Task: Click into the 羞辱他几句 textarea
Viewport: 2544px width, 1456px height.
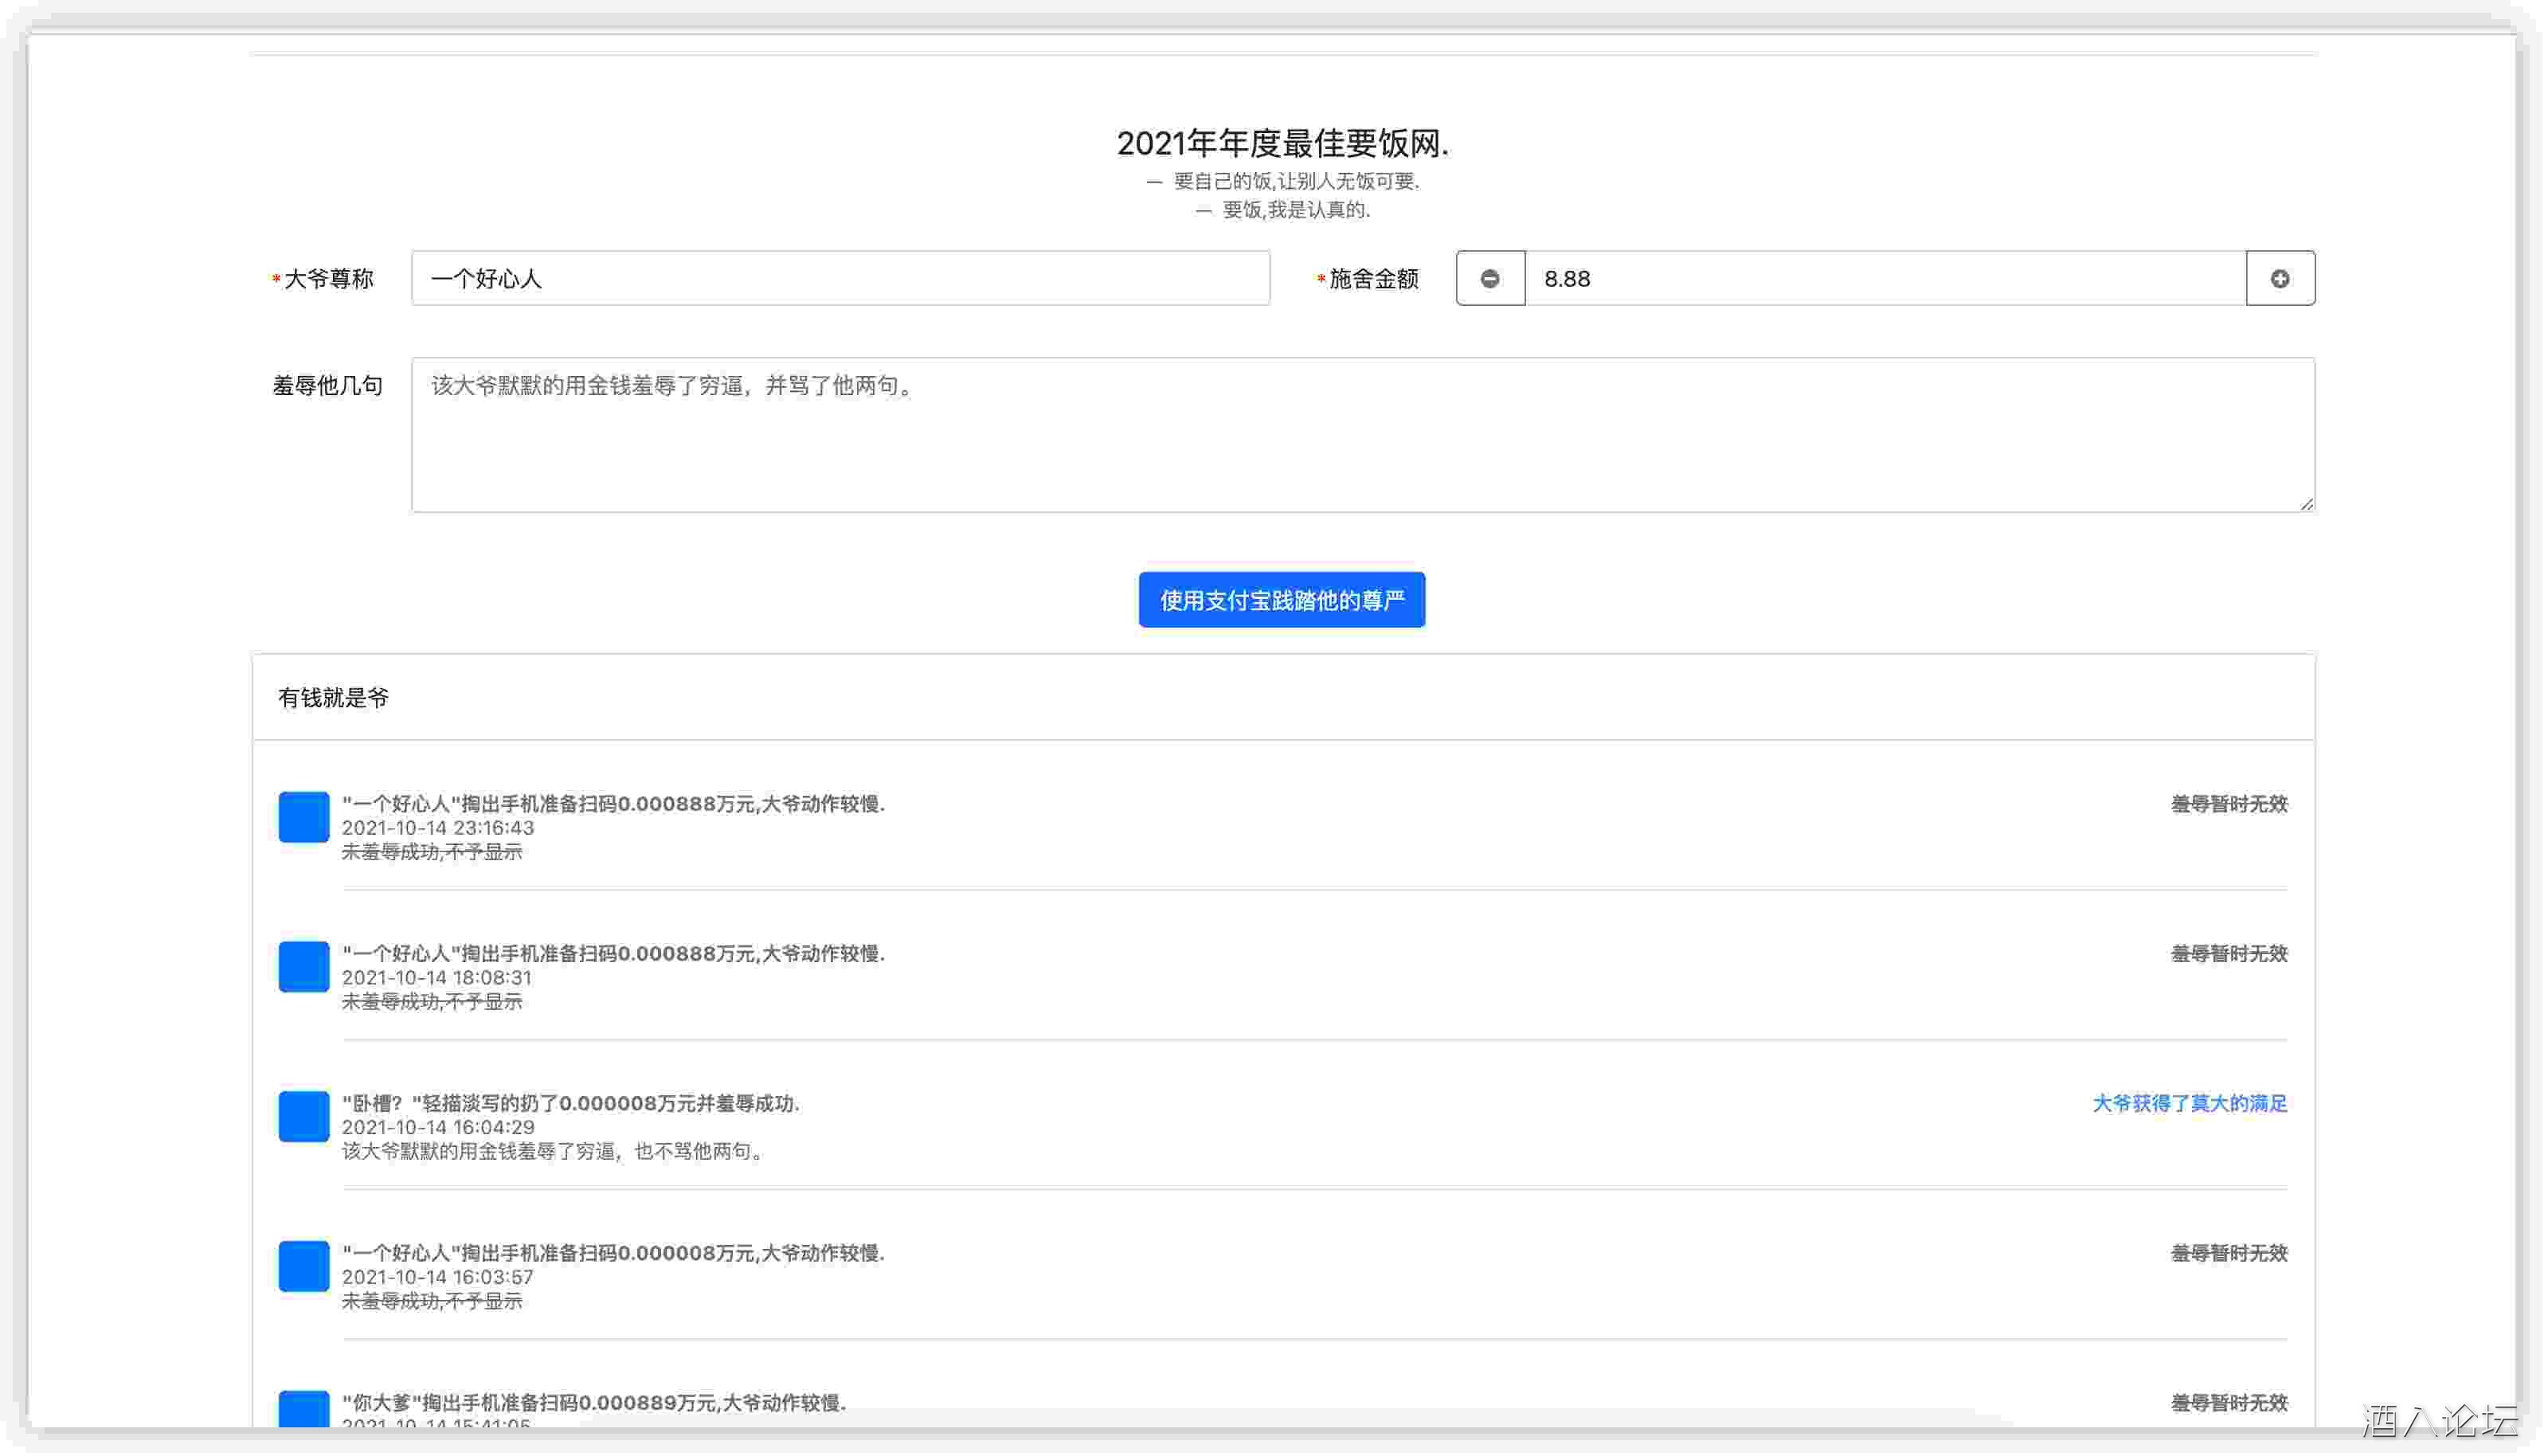Action: pos(1362,435)
